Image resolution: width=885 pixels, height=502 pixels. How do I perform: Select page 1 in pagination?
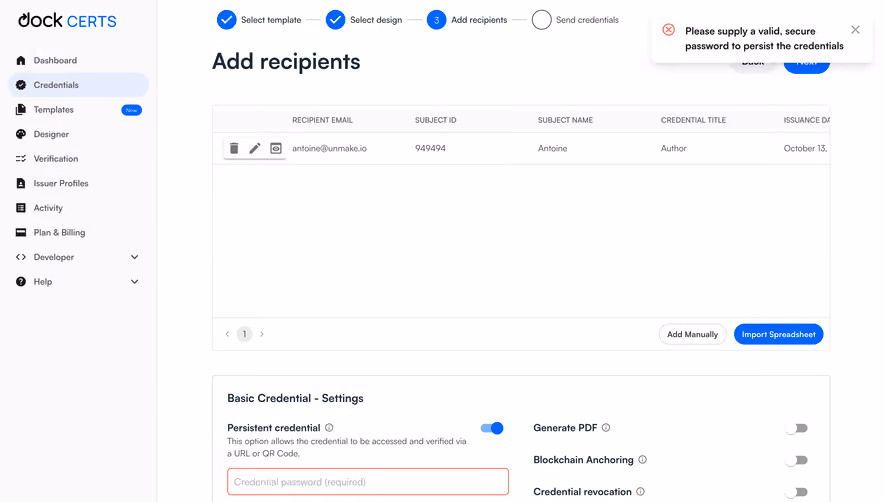pyautogui.click(x=244, y=334)
